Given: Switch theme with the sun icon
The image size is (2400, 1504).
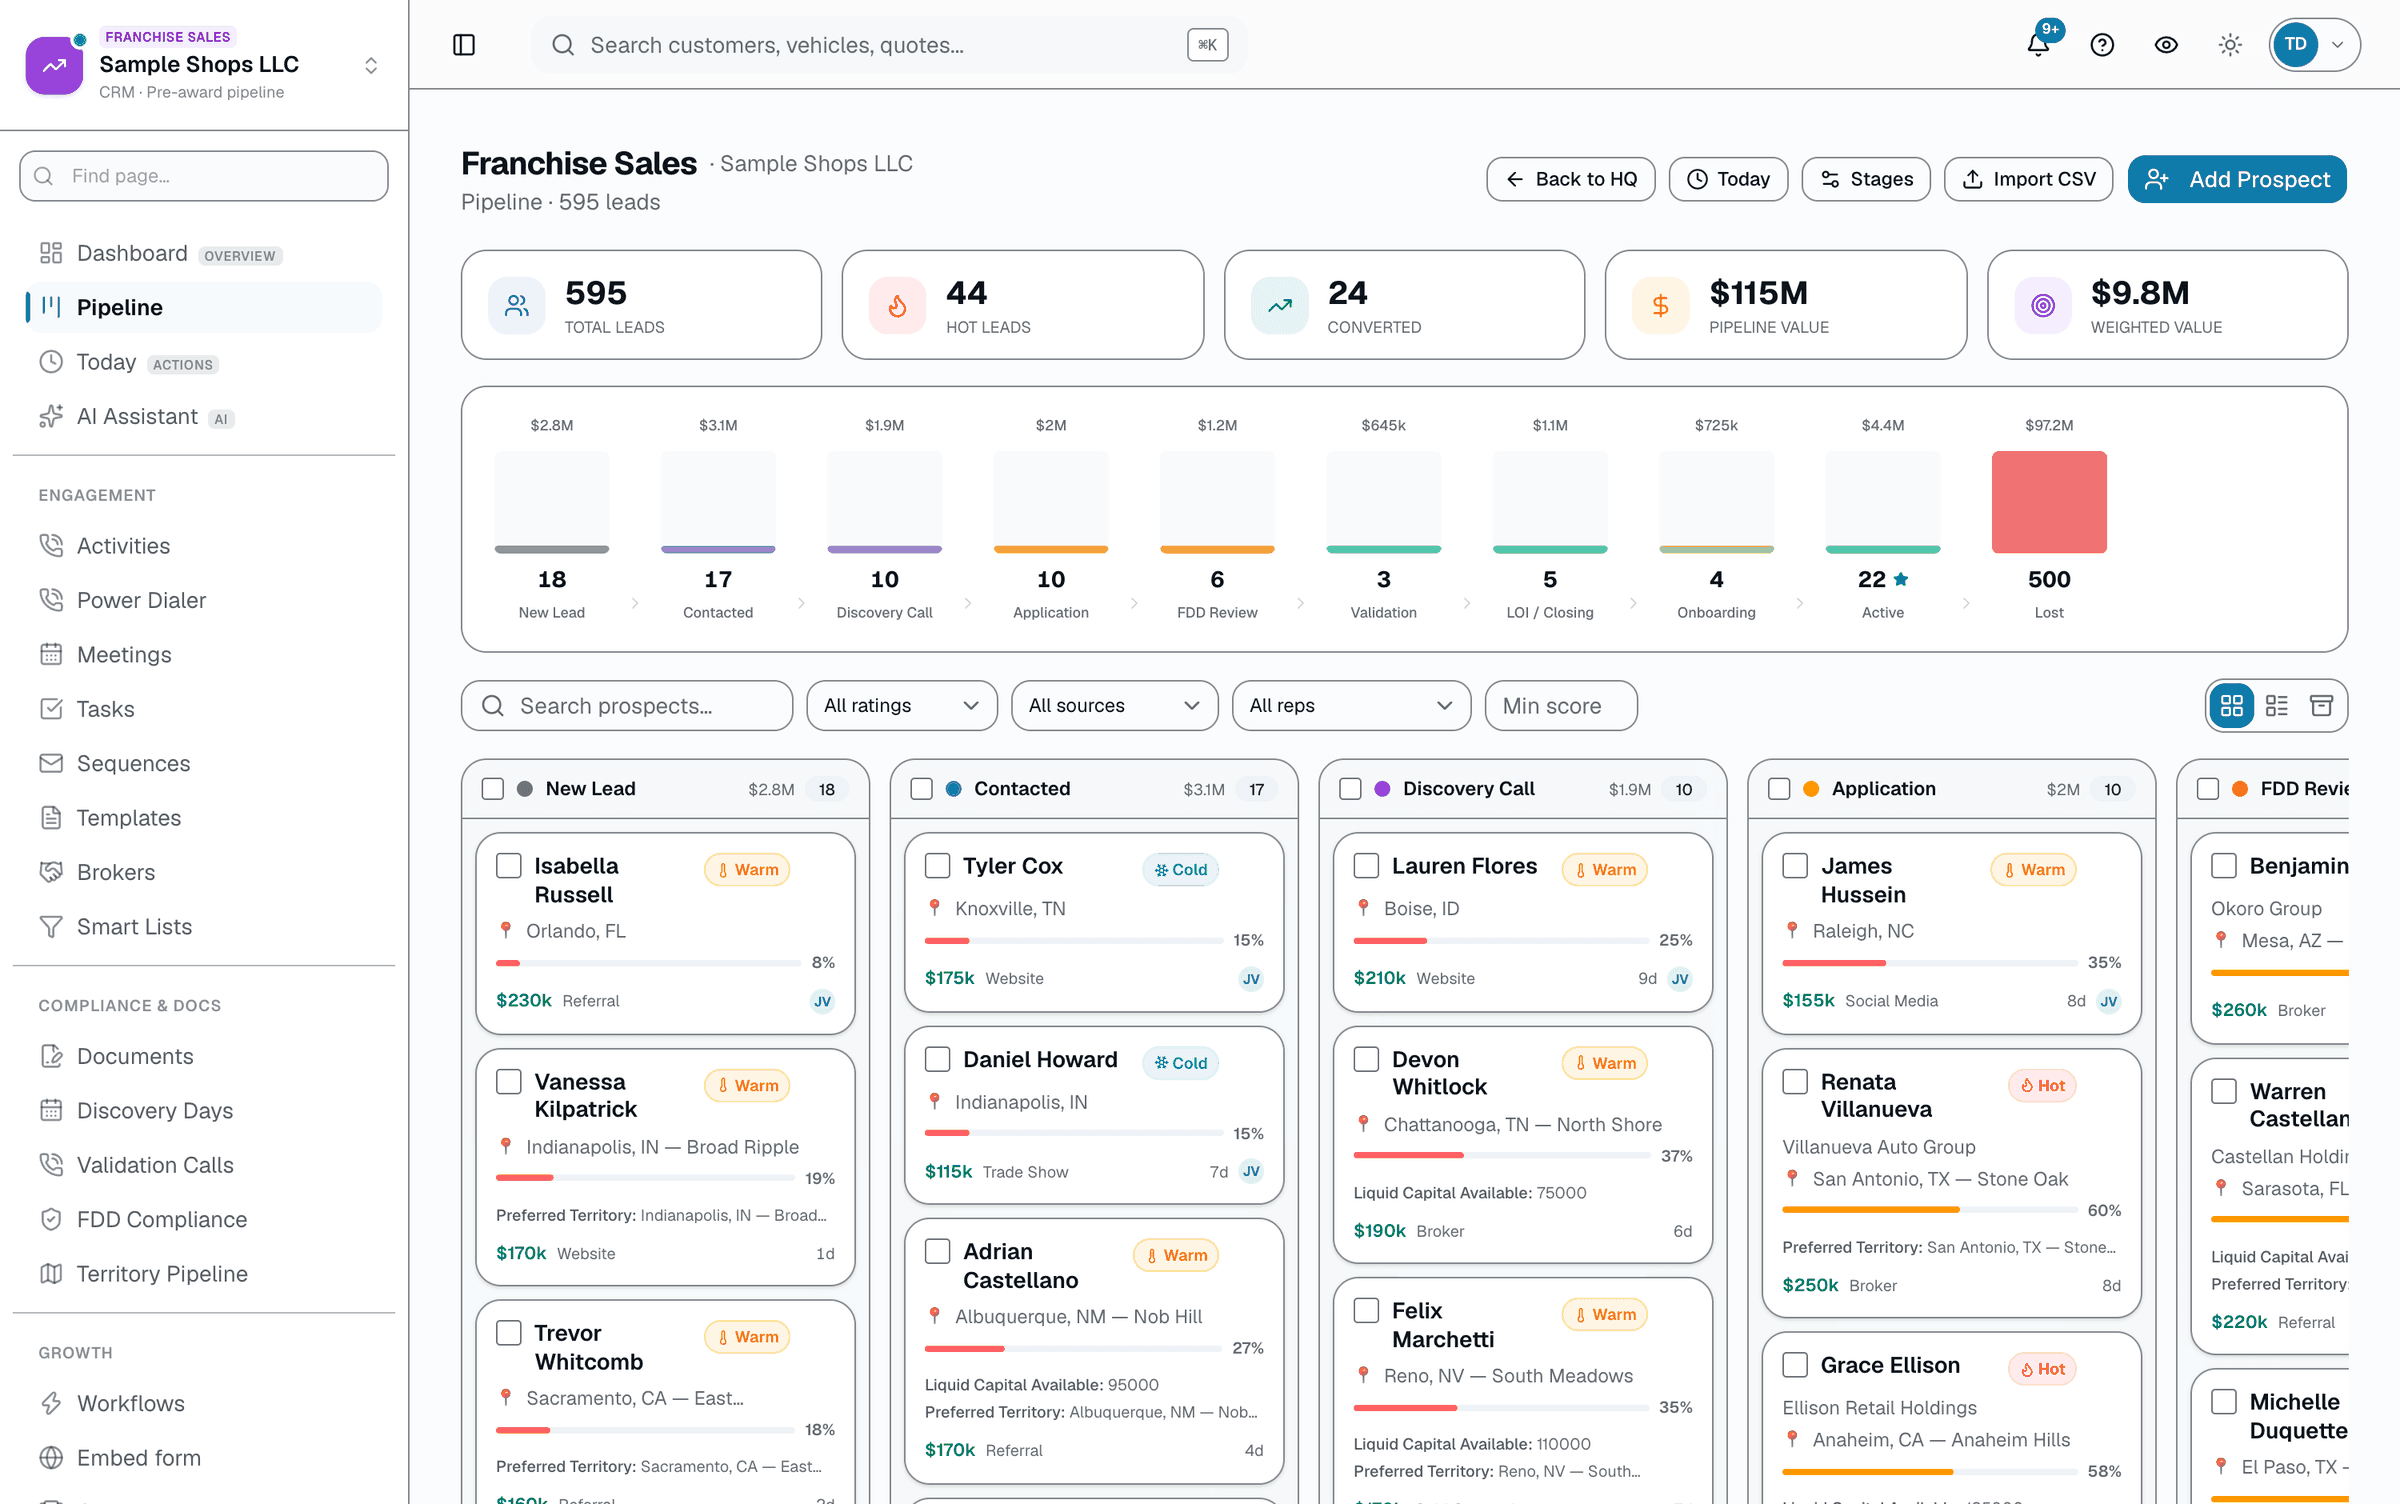Looking at the screenshot, I should pos(2230,45).
